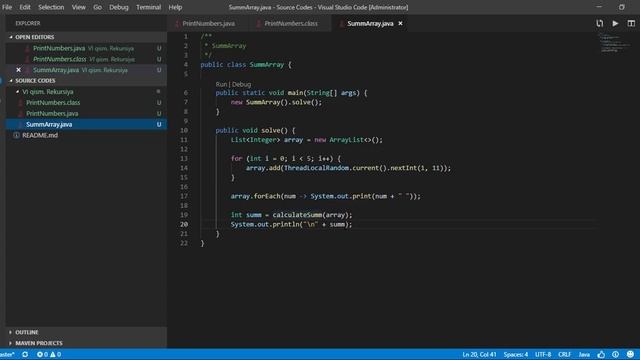Screen dimensions: 640x360
Task: Minimize the Visual Studio Code window
Action: pos(599,7)
